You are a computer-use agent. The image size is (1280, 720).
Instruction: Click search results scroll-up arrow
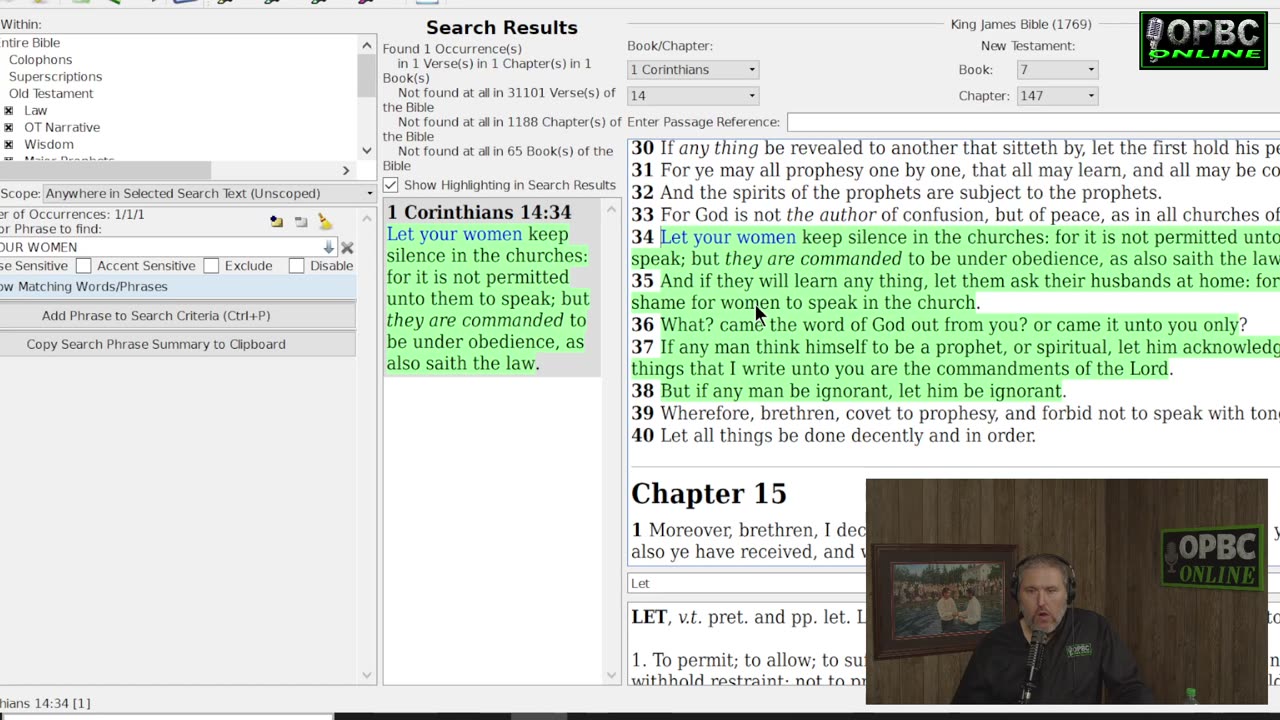[612, 210]
